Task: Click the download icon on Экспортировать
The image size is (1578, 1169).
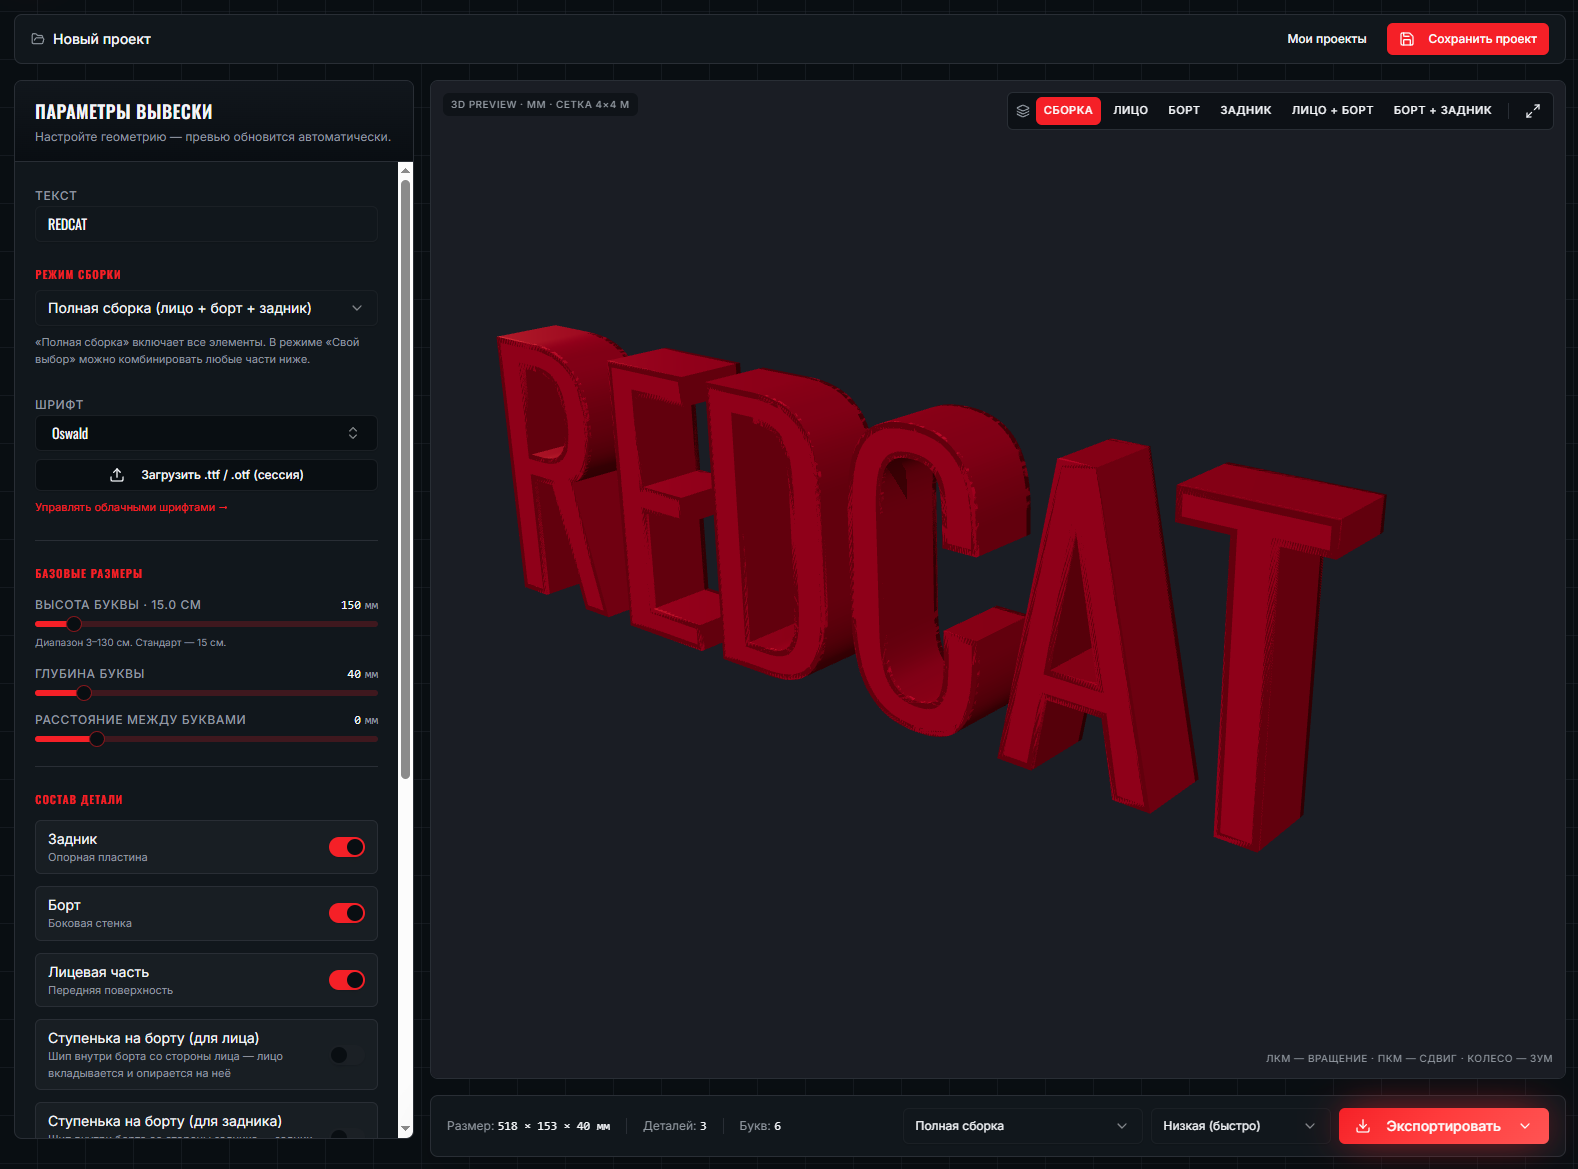Action: [1362, 1126]
